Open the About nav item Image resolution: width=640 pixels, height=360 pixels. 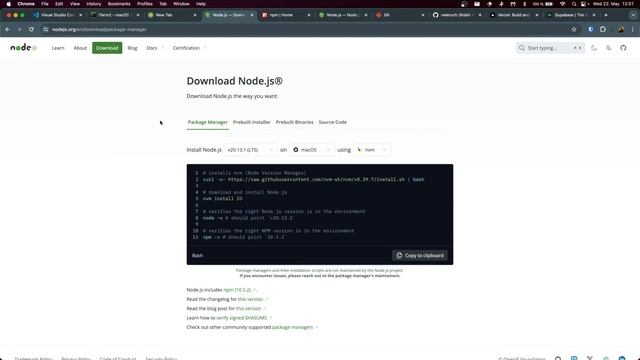pos(80,48)
